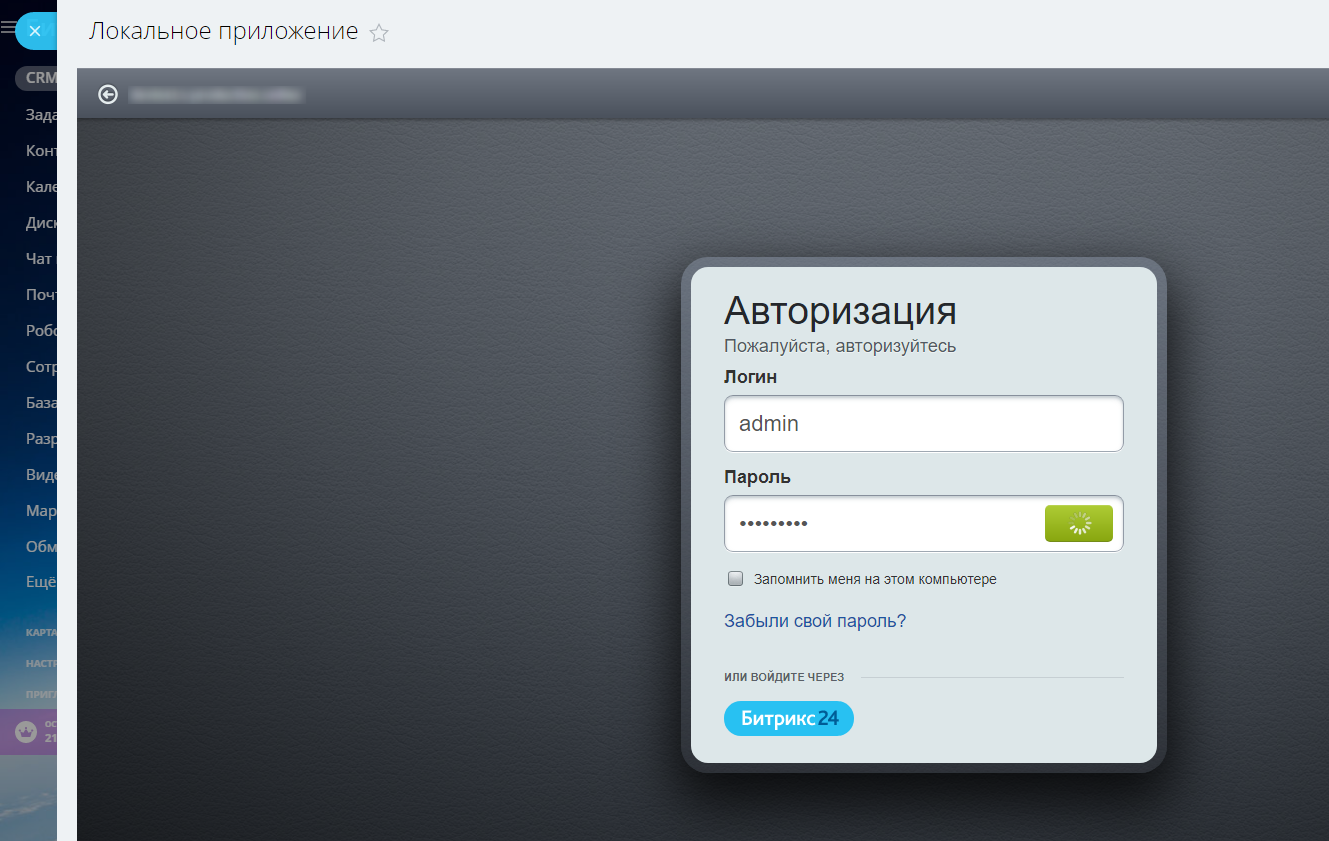Screen dimensions: 1329x841
Task: Open the CRM item in the sidebar
Action: coord(40,79)
